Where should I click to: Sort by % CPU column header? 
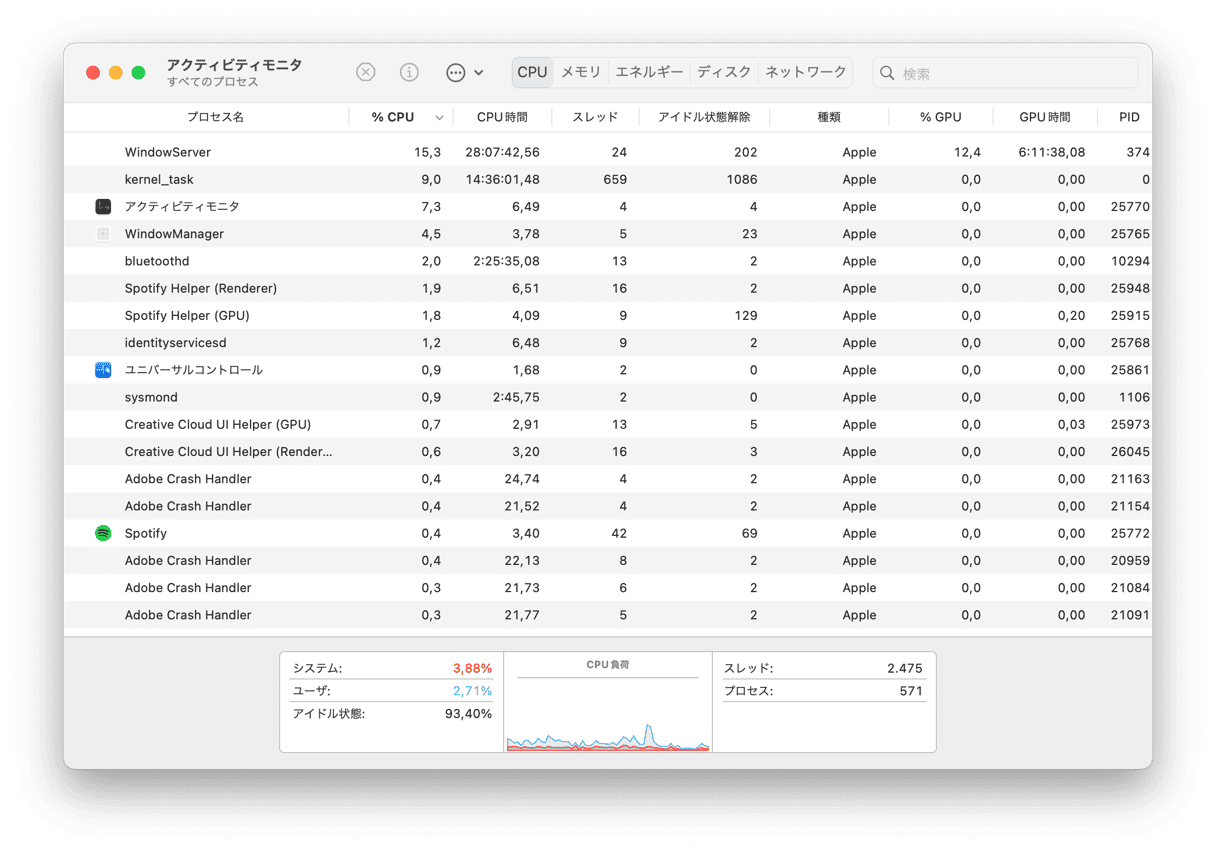click(x=392, y=117)
